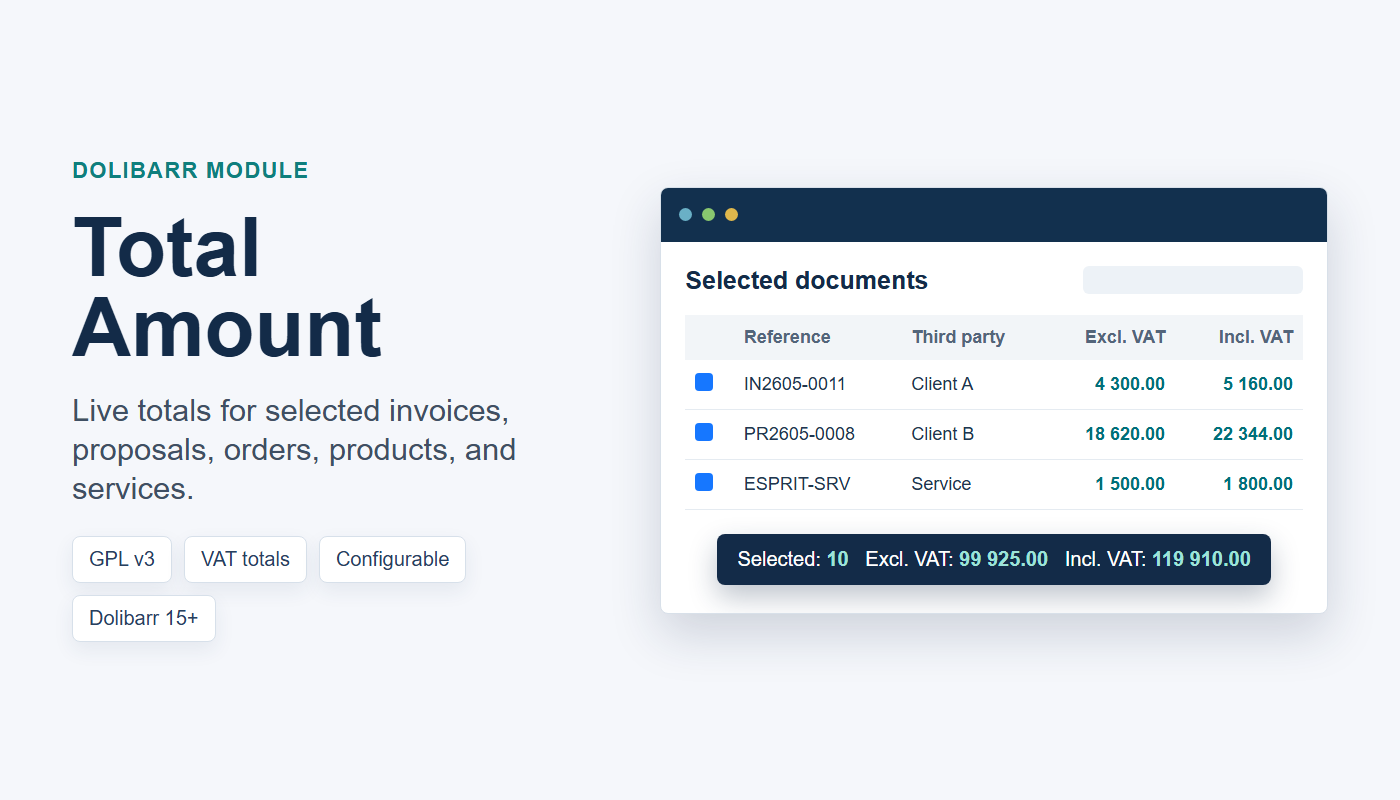Uncheck the IN2605-0011 row checkbox
1400x800 pixels.
(x=704, y=382)
